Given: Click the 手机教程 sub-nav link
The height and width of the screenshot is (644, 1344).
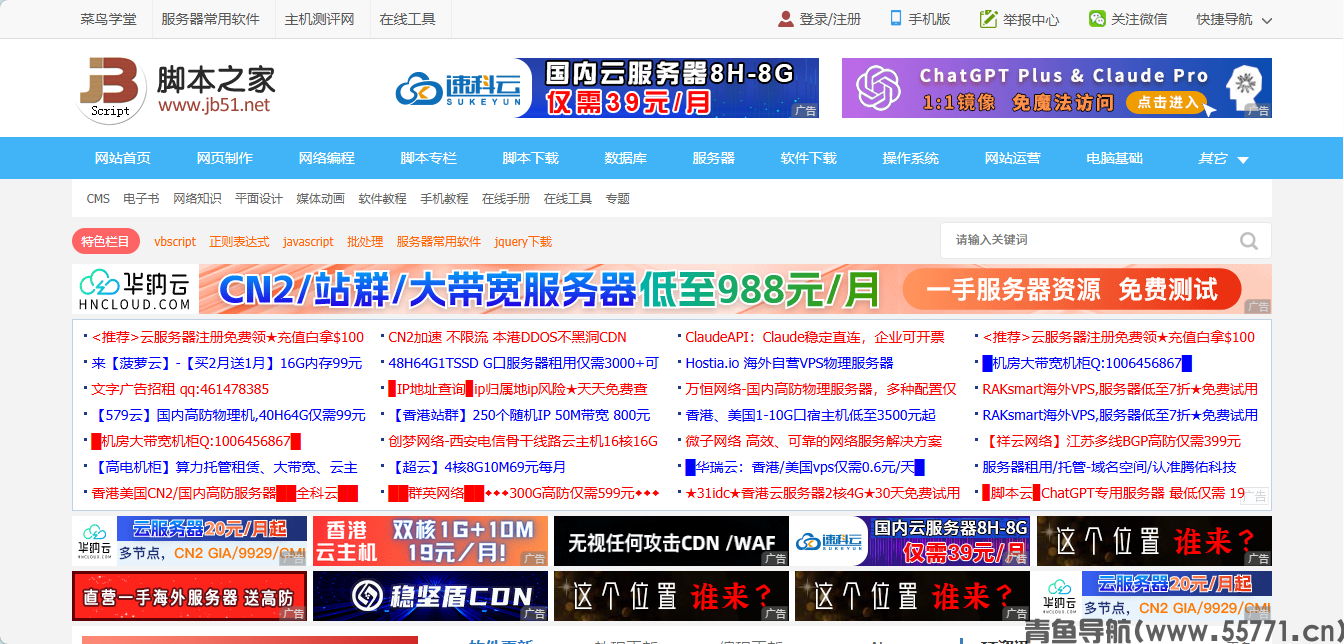Looking at the screenshot, I should click(x=444, y=199).
